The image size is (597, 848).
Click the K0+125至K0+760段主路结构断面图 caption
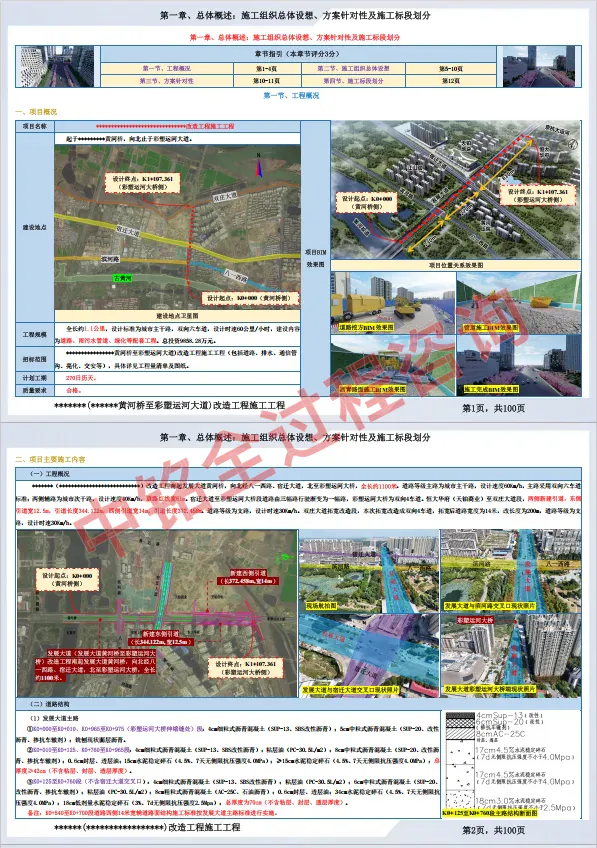pos(490,813)
